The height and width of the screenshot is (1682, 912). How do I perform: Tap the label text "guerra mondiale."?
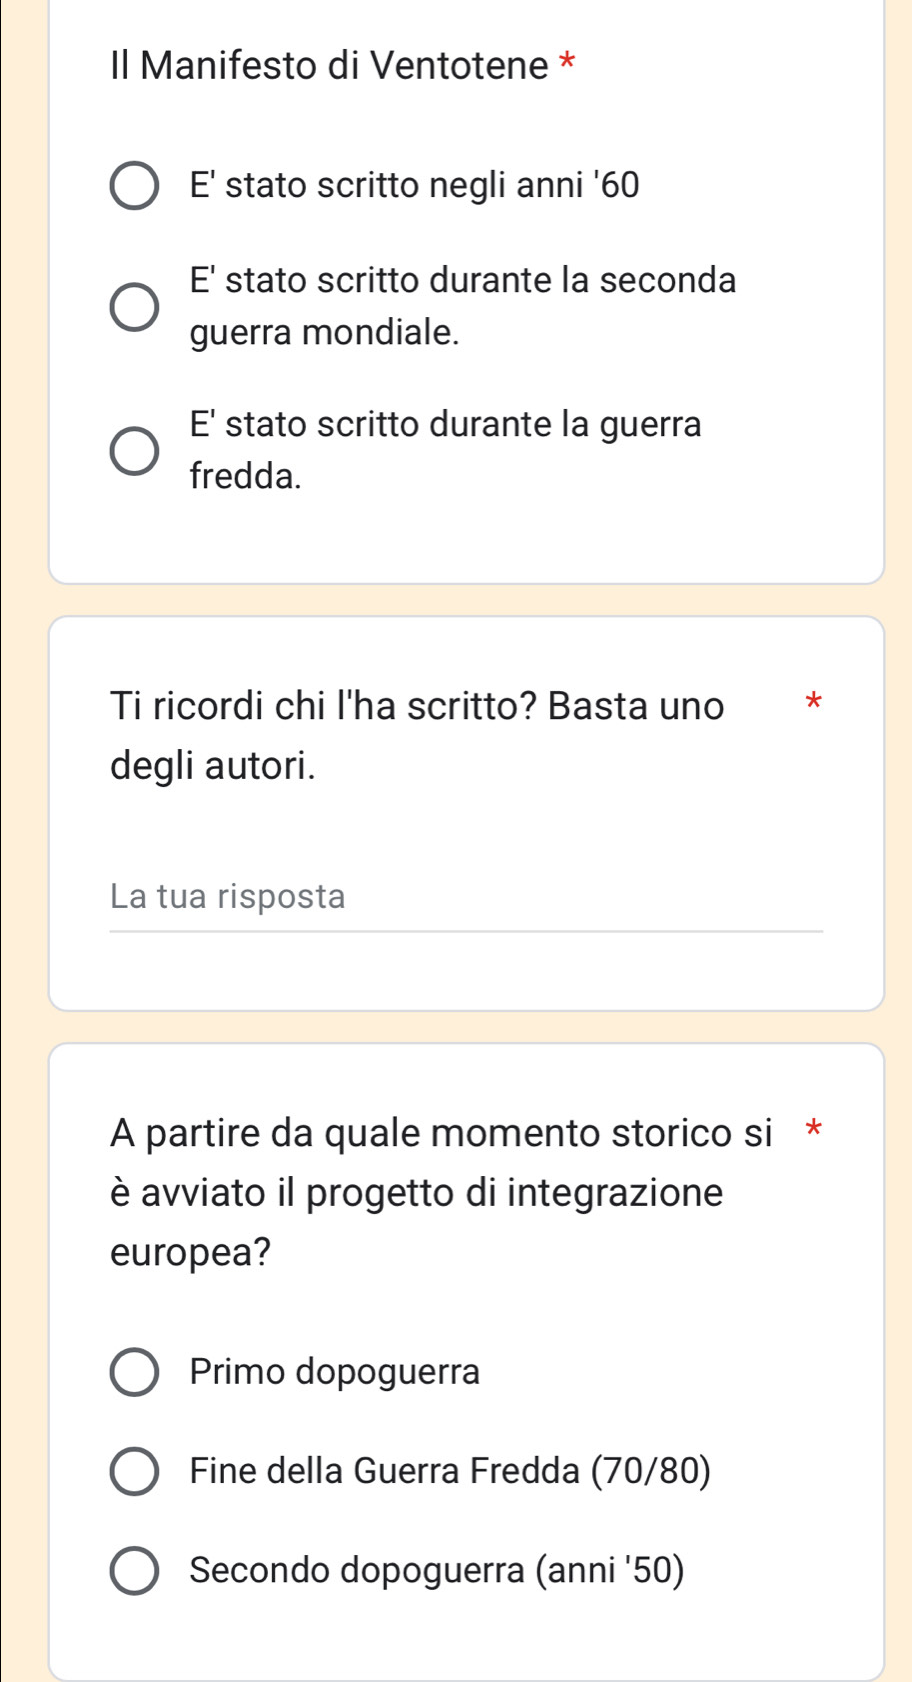pyautogui.click(x=325, y=332)
